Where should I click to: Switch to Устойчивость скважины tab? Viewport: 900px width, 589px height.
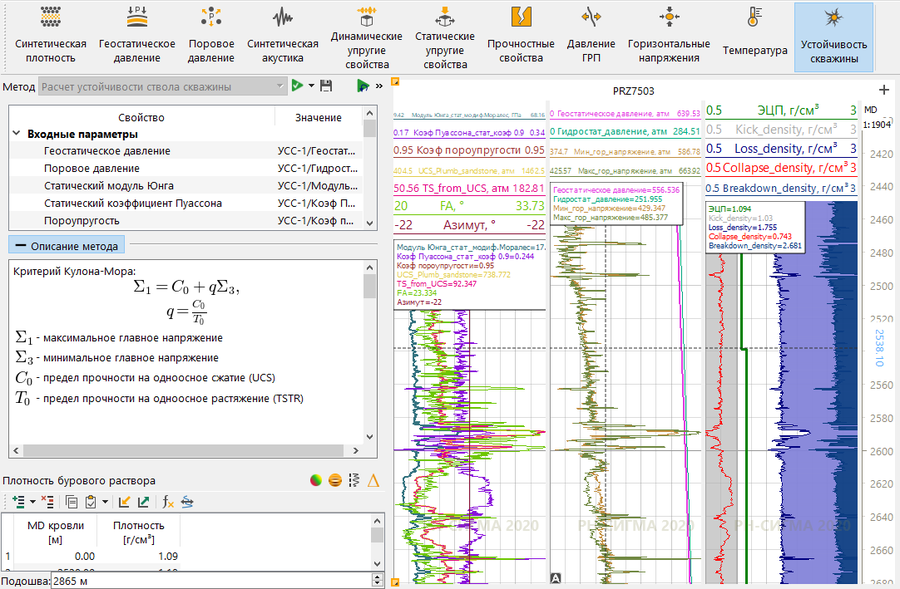click(x=833, y=37)
